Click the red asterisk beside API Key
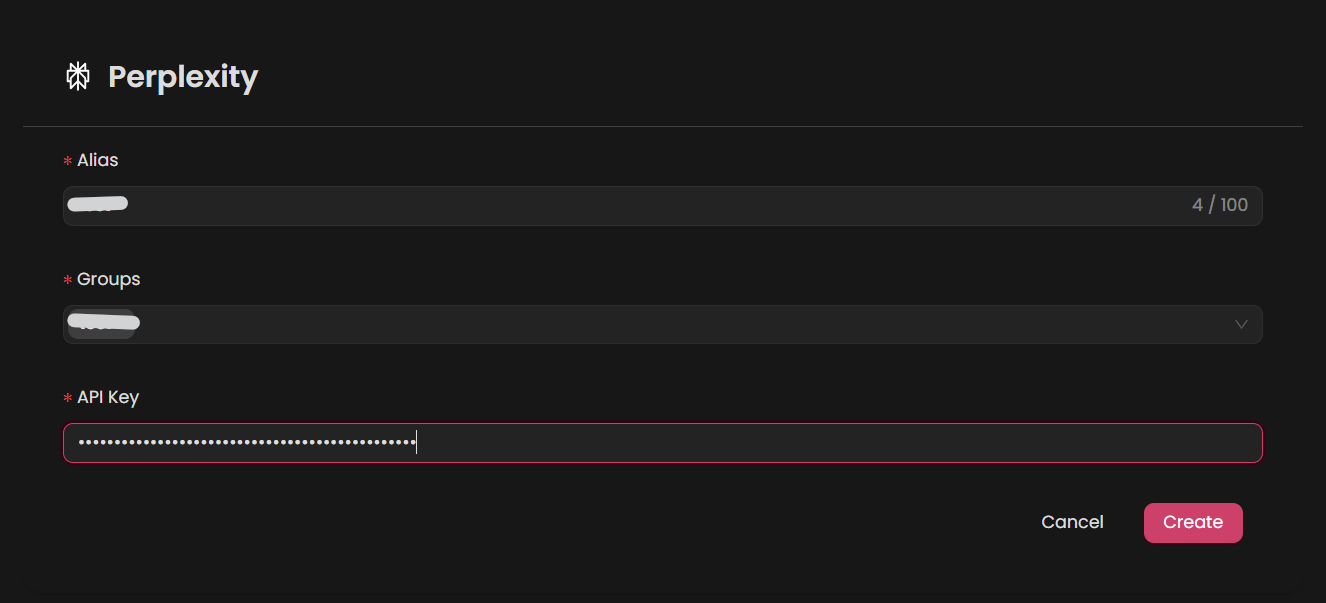Screen dimensions: 1326x603 pyautogui.click(x=67, y=398)
